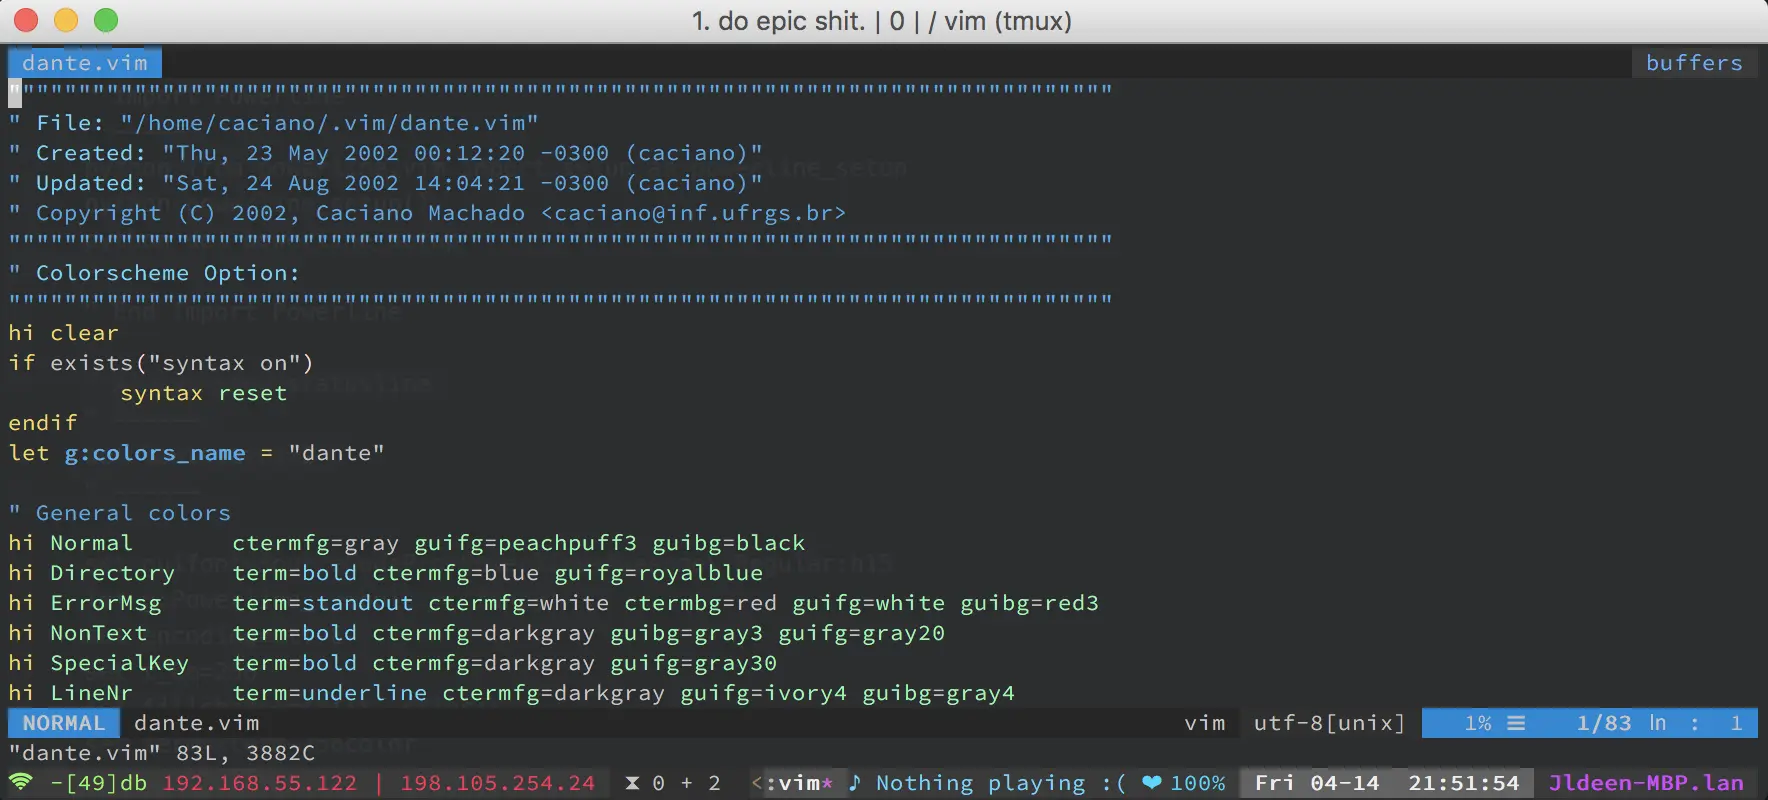This screenshot has height=800, width=1768.
Task: Click guifg=ivory4 on the LineNr line
Action: [x=764, y=693]
